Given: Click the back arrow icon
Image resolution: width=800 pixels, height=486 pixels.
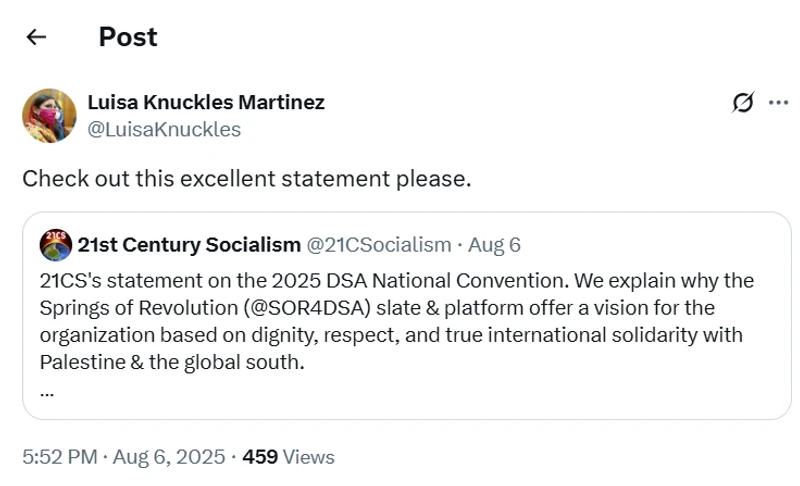Looking at the screenshot, I should 37,38.
